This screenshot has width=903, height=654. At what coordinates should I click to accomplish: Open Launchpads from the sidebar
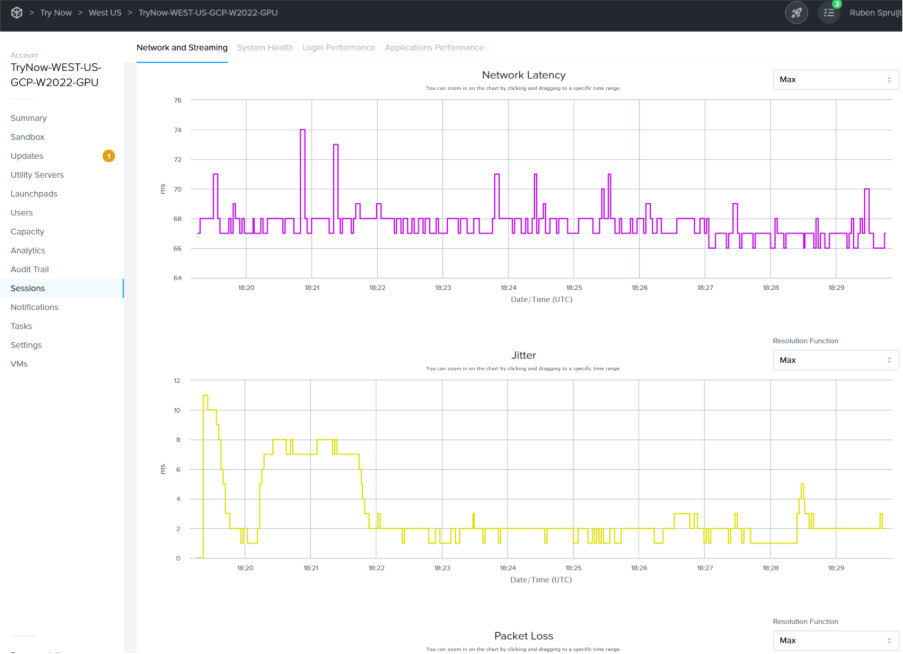coord(32,194)
